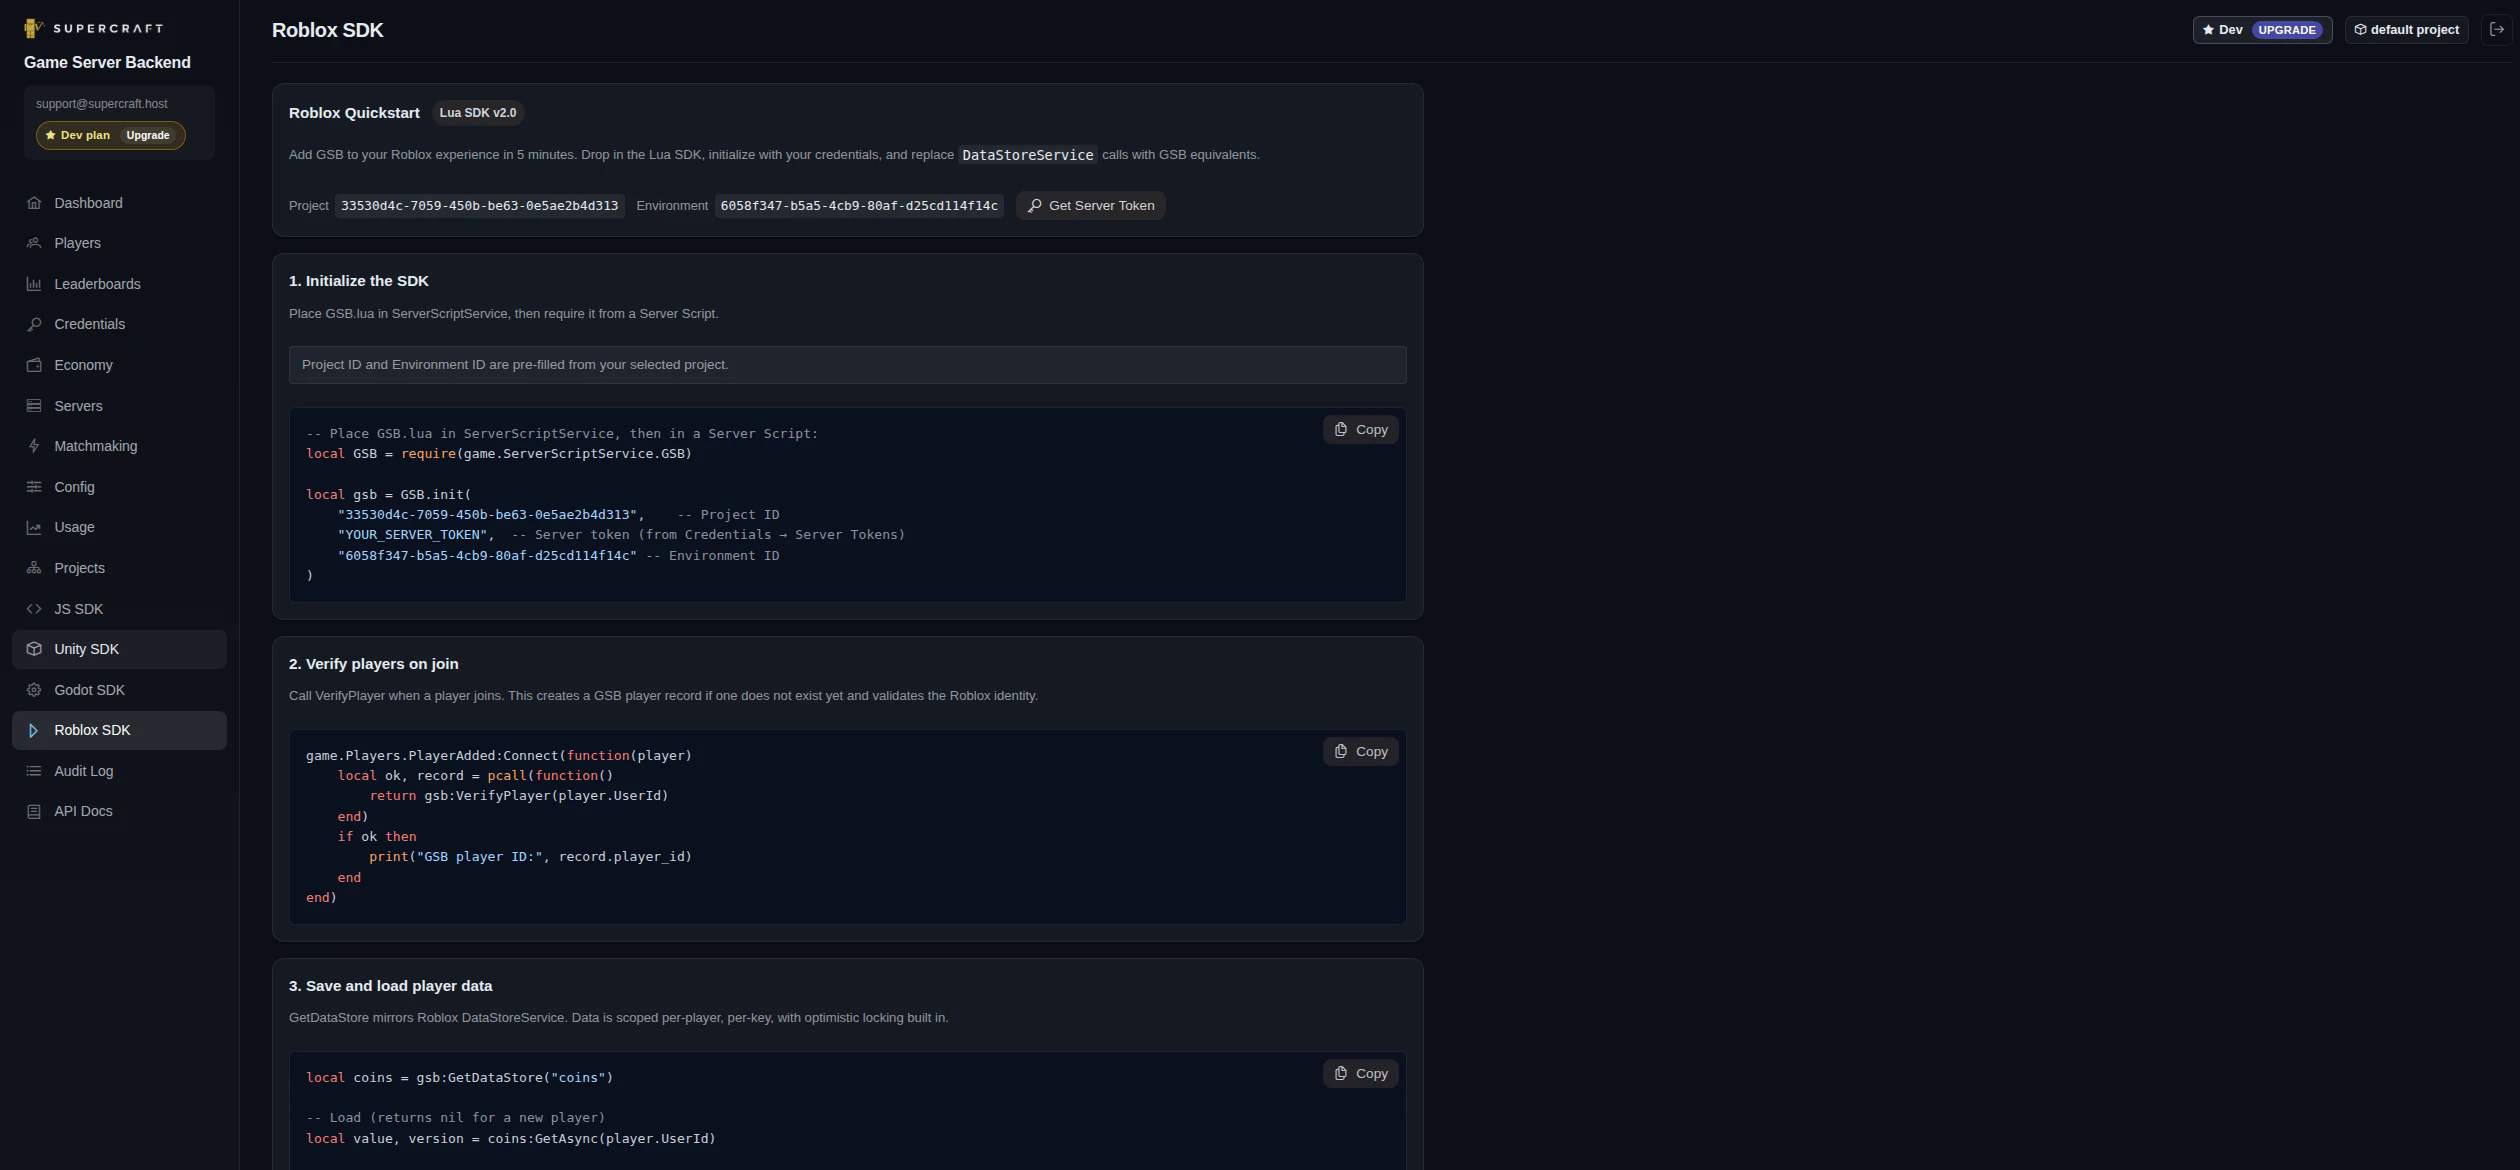
Task: Click the cube icon beside default project
Action: pyautogui.click(x=2360, y=30)
